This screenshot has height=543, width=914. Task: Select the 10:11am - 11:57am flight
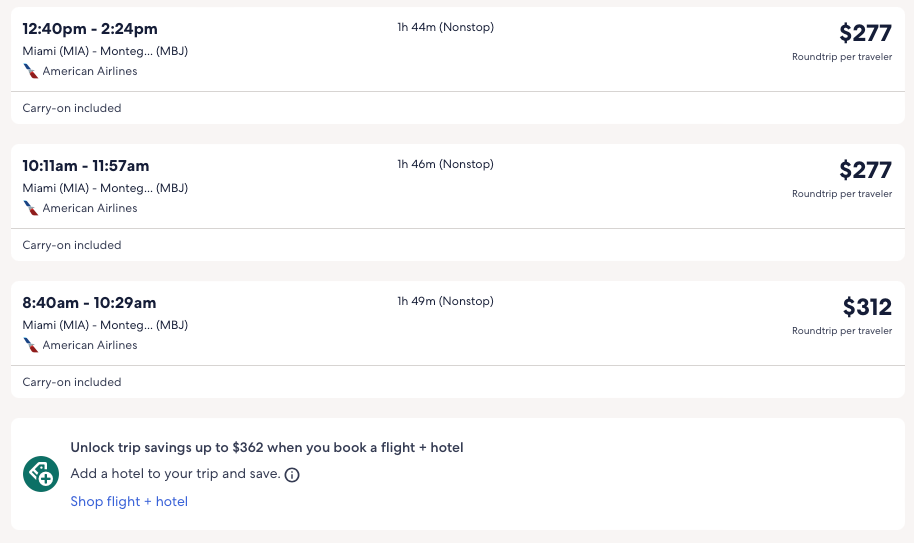pyautogui.click(x=86, y=166)
